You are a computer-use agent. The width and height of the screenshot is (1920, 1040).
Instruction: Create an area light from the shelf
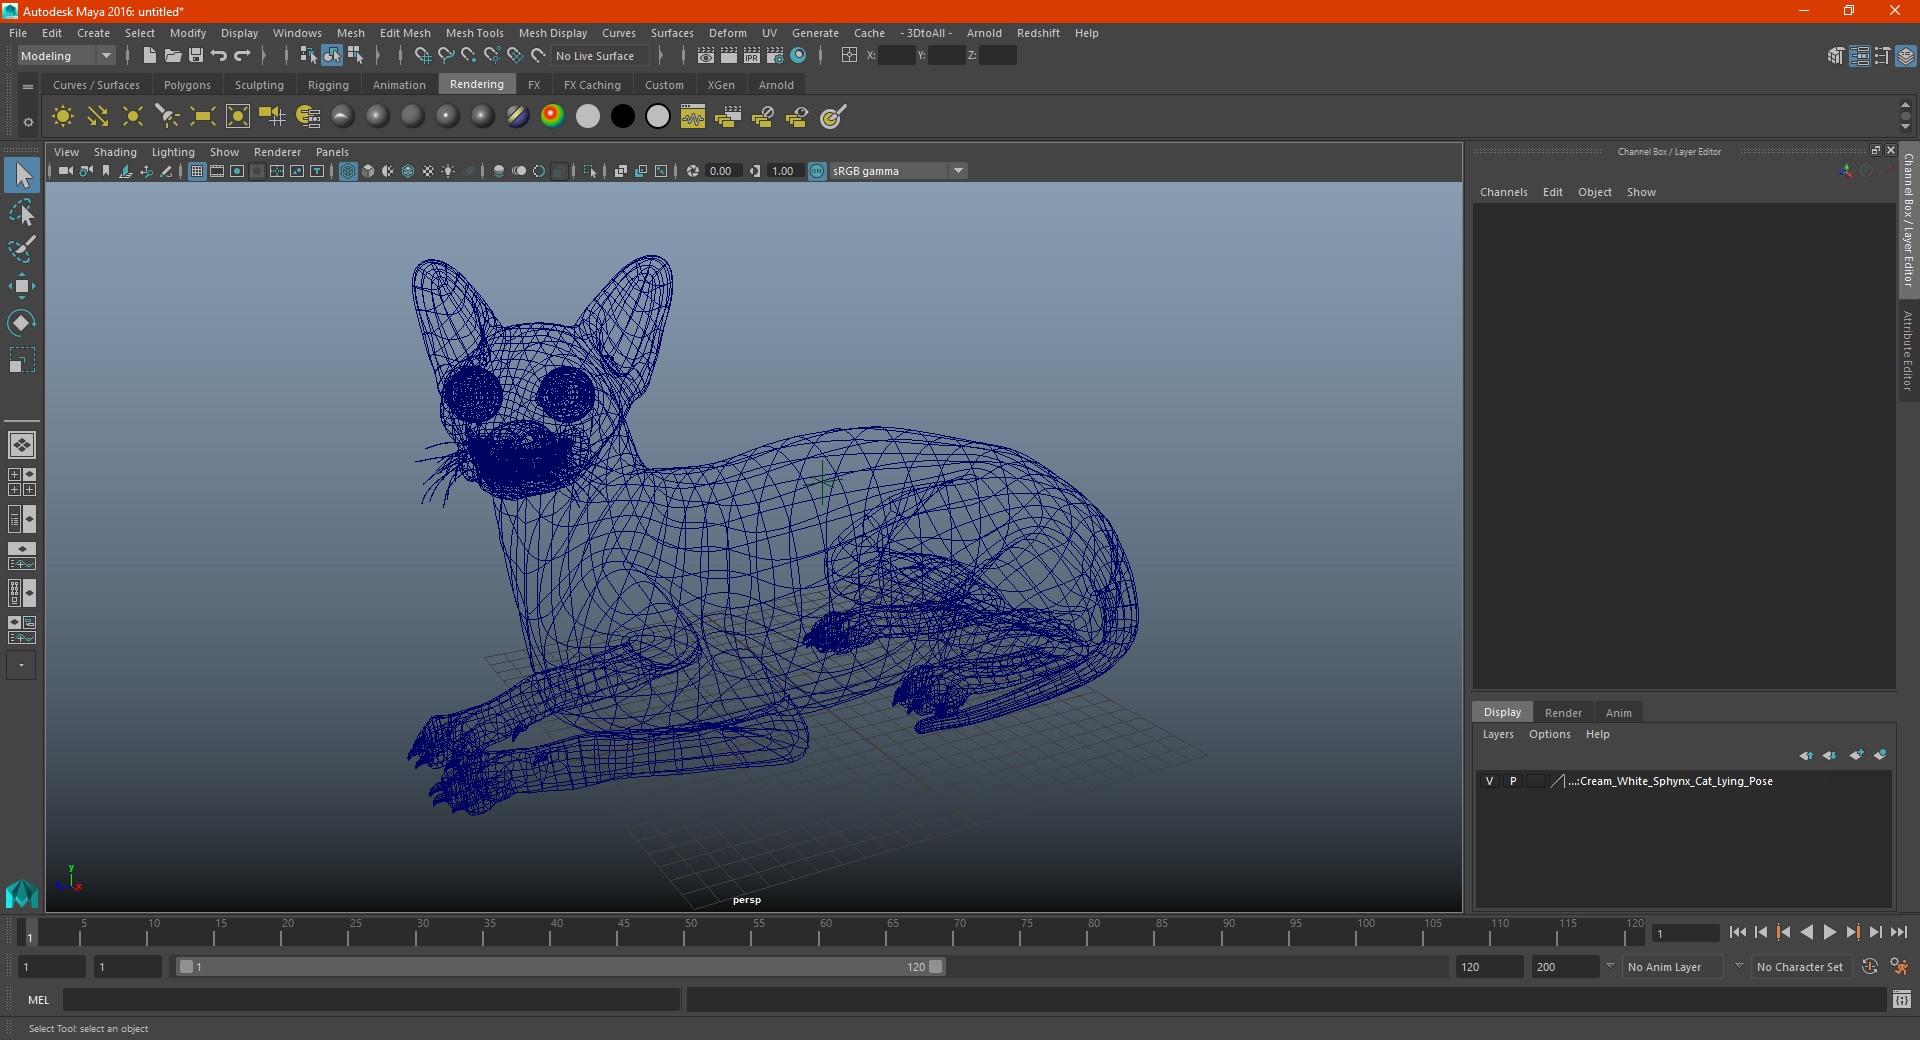203,117
